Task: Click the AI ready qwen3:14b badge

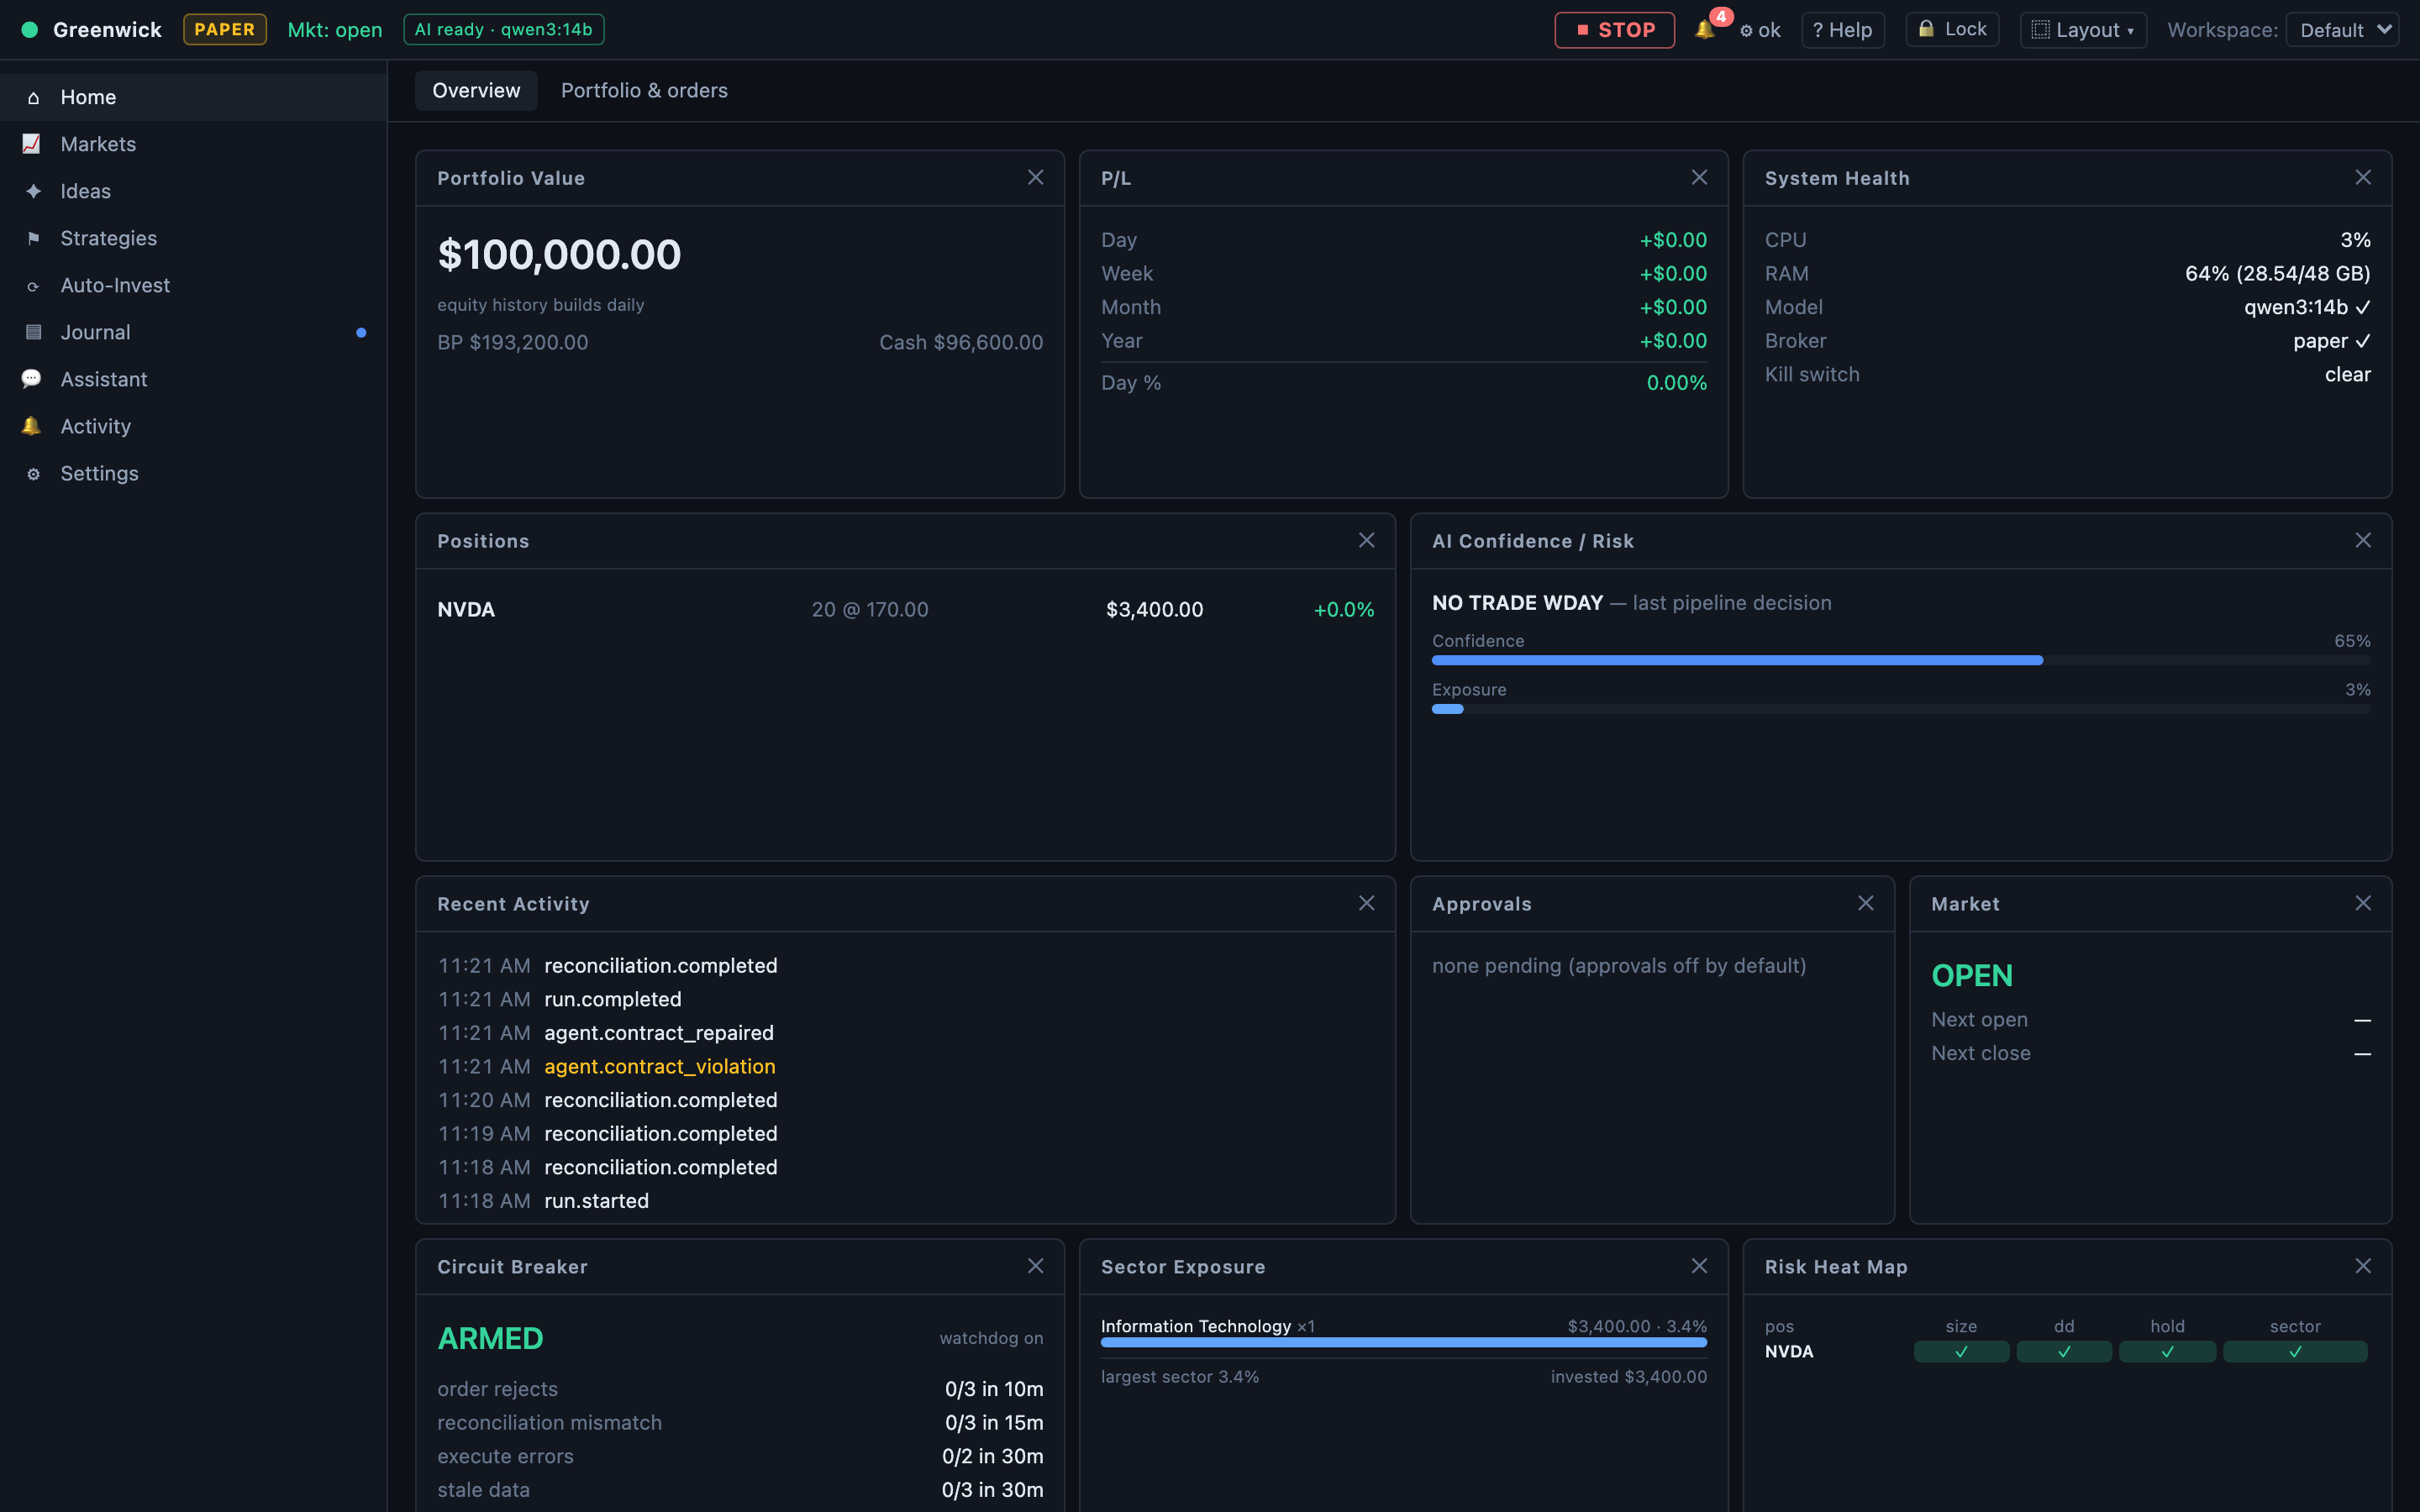Action: coord(504,29)
